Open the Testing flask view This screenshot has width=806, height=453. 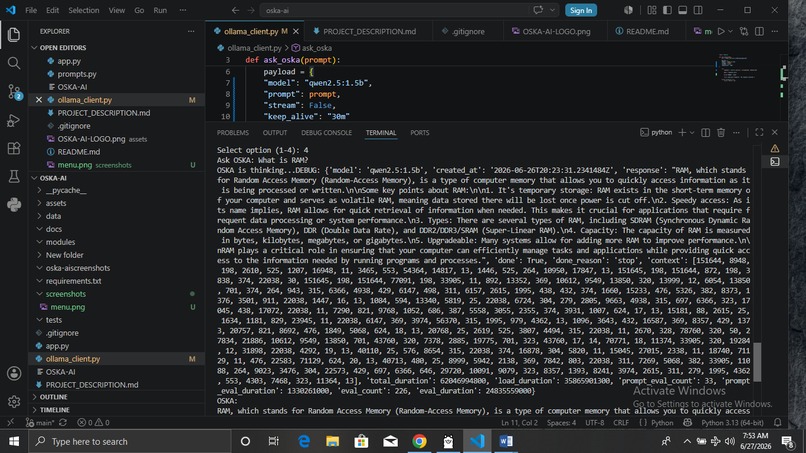coord(14,176)
